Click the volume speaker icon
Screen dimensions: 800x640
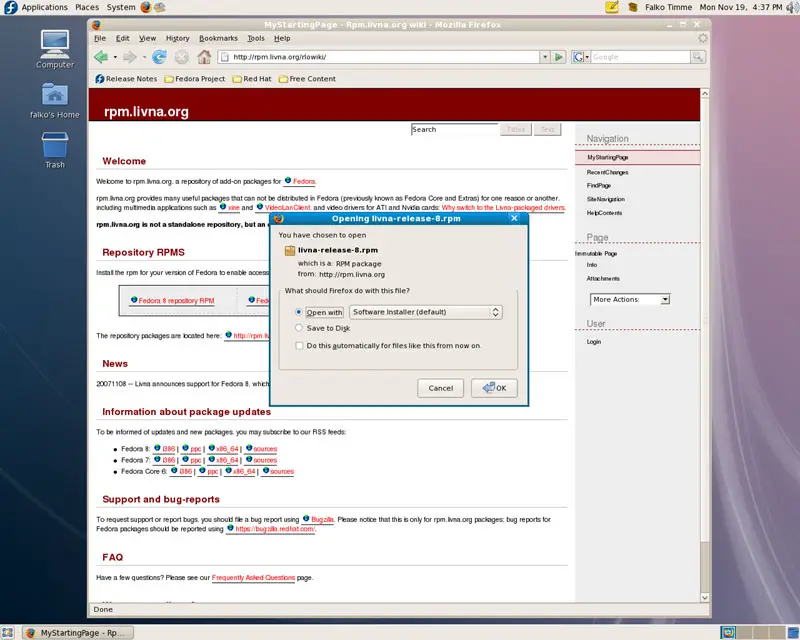click(792, 7)
